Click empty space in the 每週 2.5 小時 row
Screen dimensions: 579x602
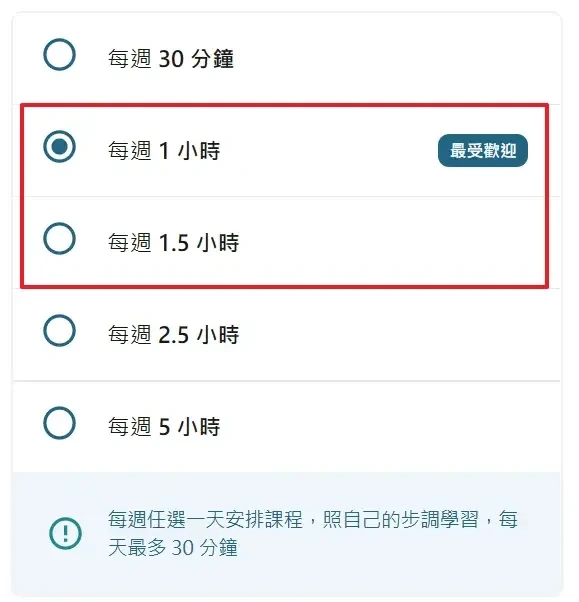(384, 334)
